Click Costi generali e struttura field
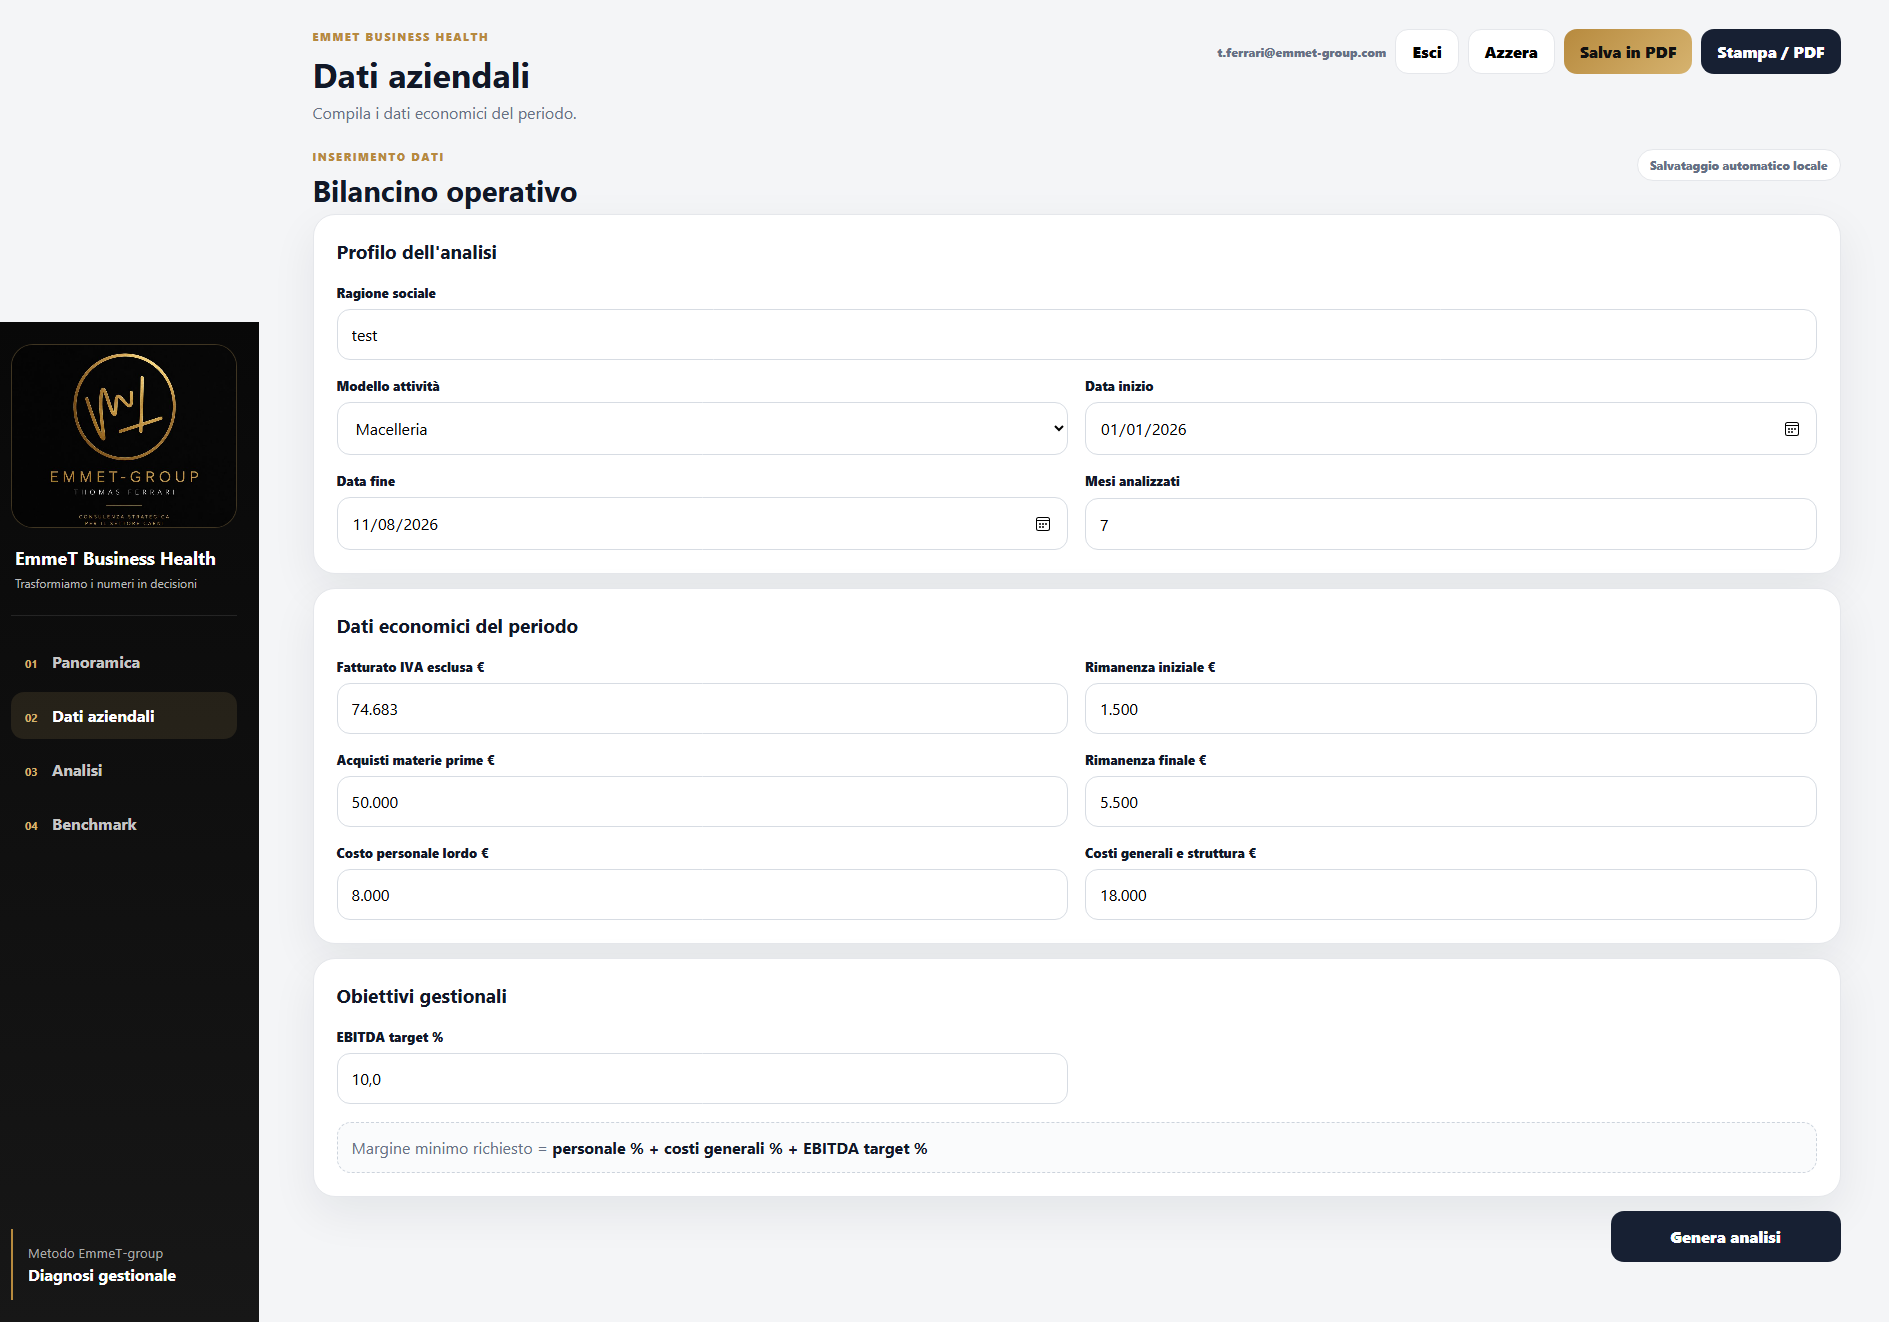 click(1450, 895)
